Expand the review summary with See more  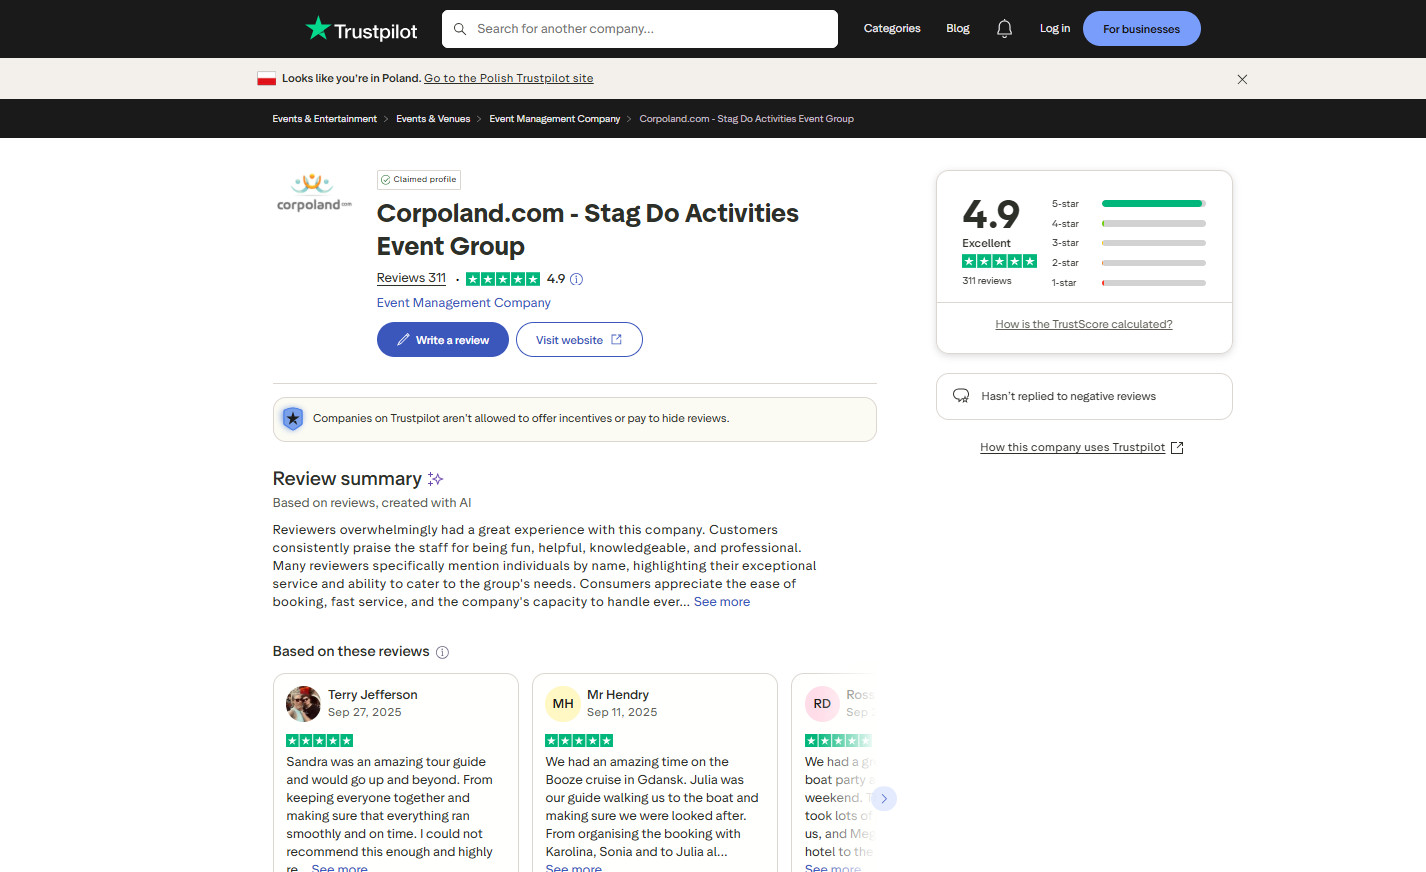[721, 601]
